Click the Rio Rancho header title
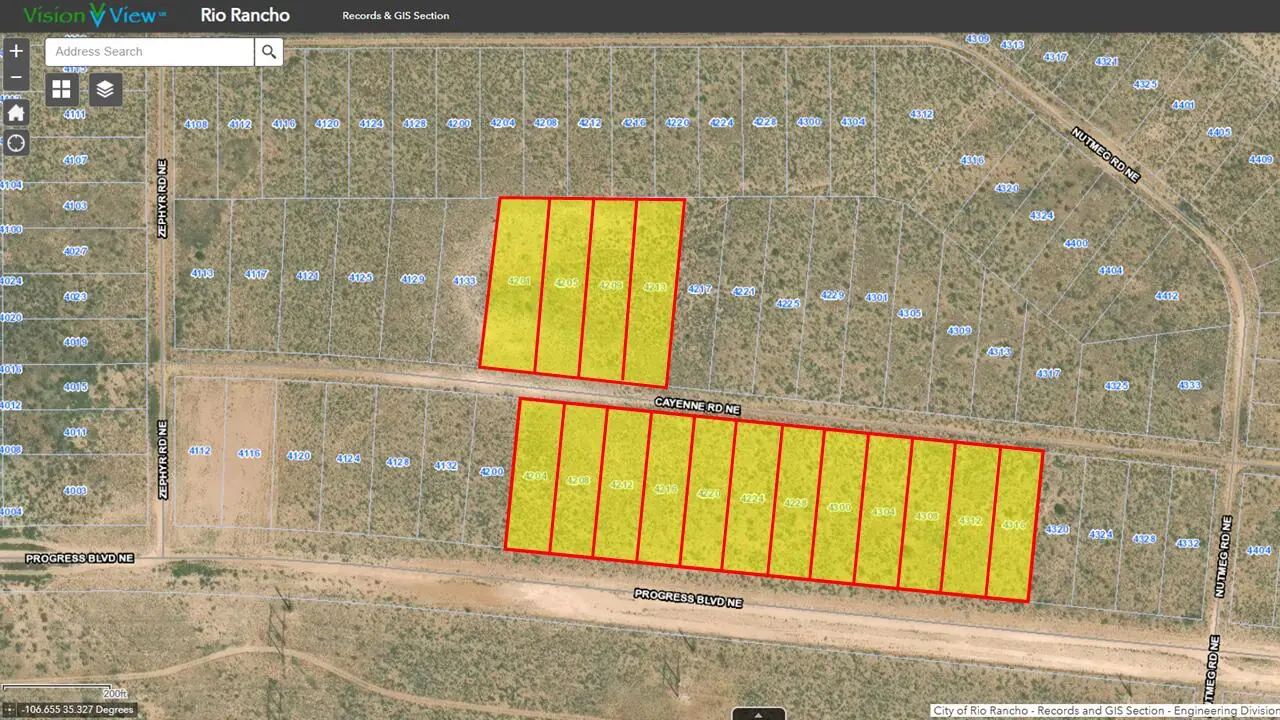Viewport: 1280px width, 720px height. click(x=244, y=15)
